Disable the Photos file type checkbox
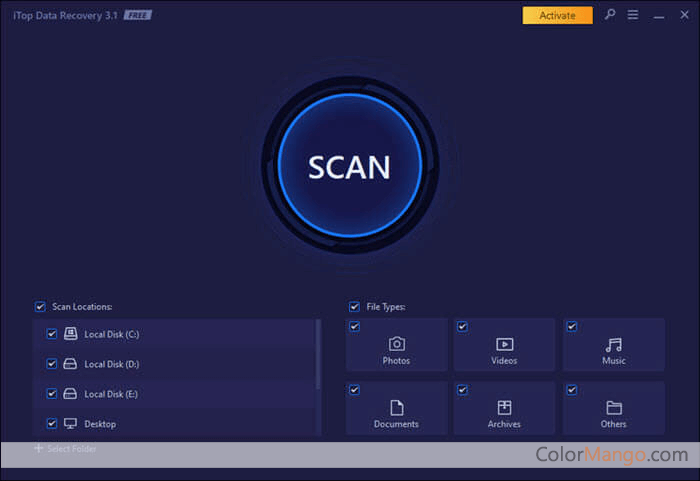 354,326
